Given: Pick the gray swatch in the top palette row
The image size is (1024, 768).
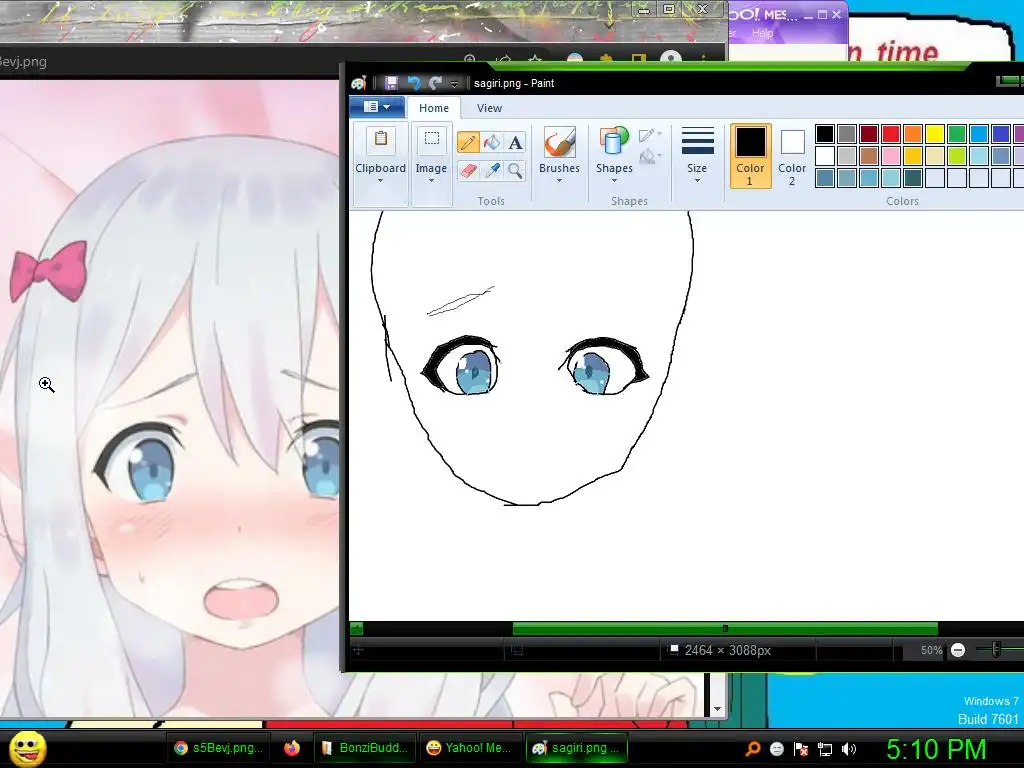Looking at the screenshot, I should point(846,134).
